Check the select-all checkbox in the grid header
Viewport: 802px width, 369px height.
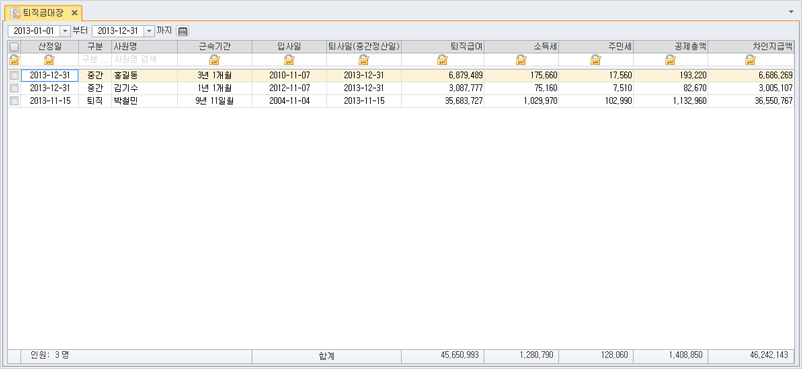point(14,47)
